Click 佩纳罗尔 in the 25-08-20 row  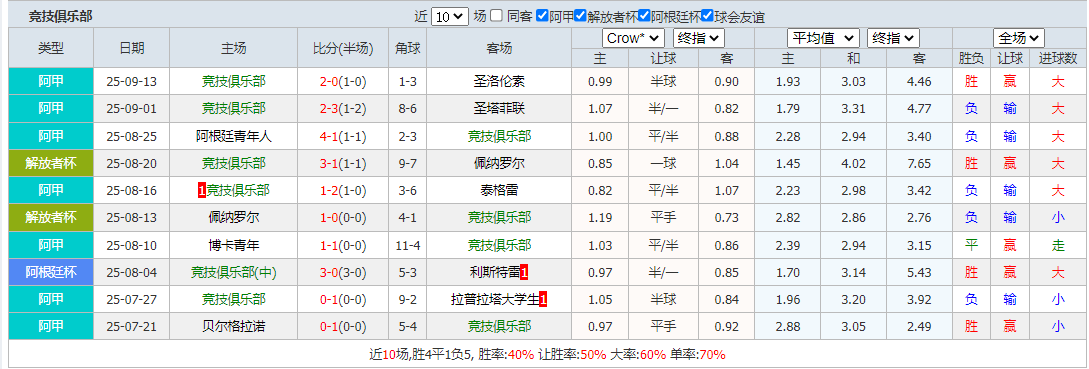(x=499, y=163)
